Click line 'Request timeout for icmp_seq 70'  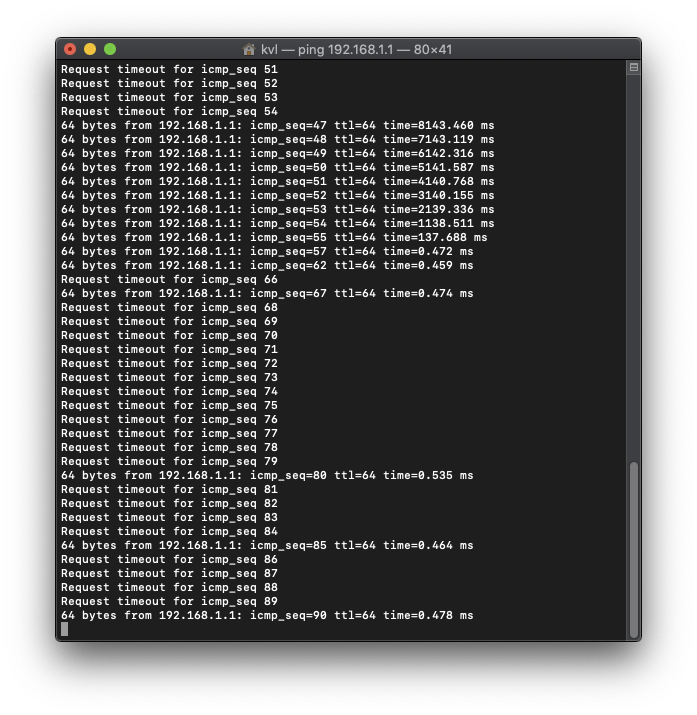pyautogui.click(x=169, y=336)
